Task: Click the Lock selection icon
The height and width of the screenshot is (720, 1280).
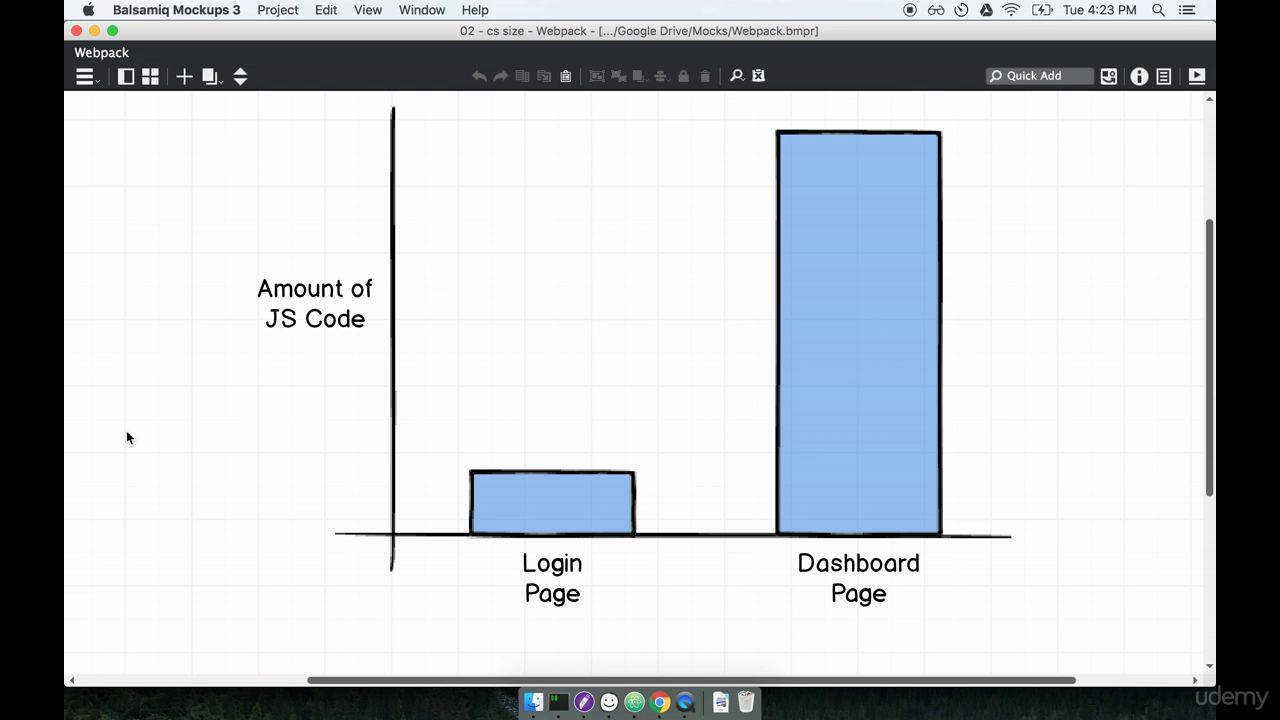Action: 682,76
